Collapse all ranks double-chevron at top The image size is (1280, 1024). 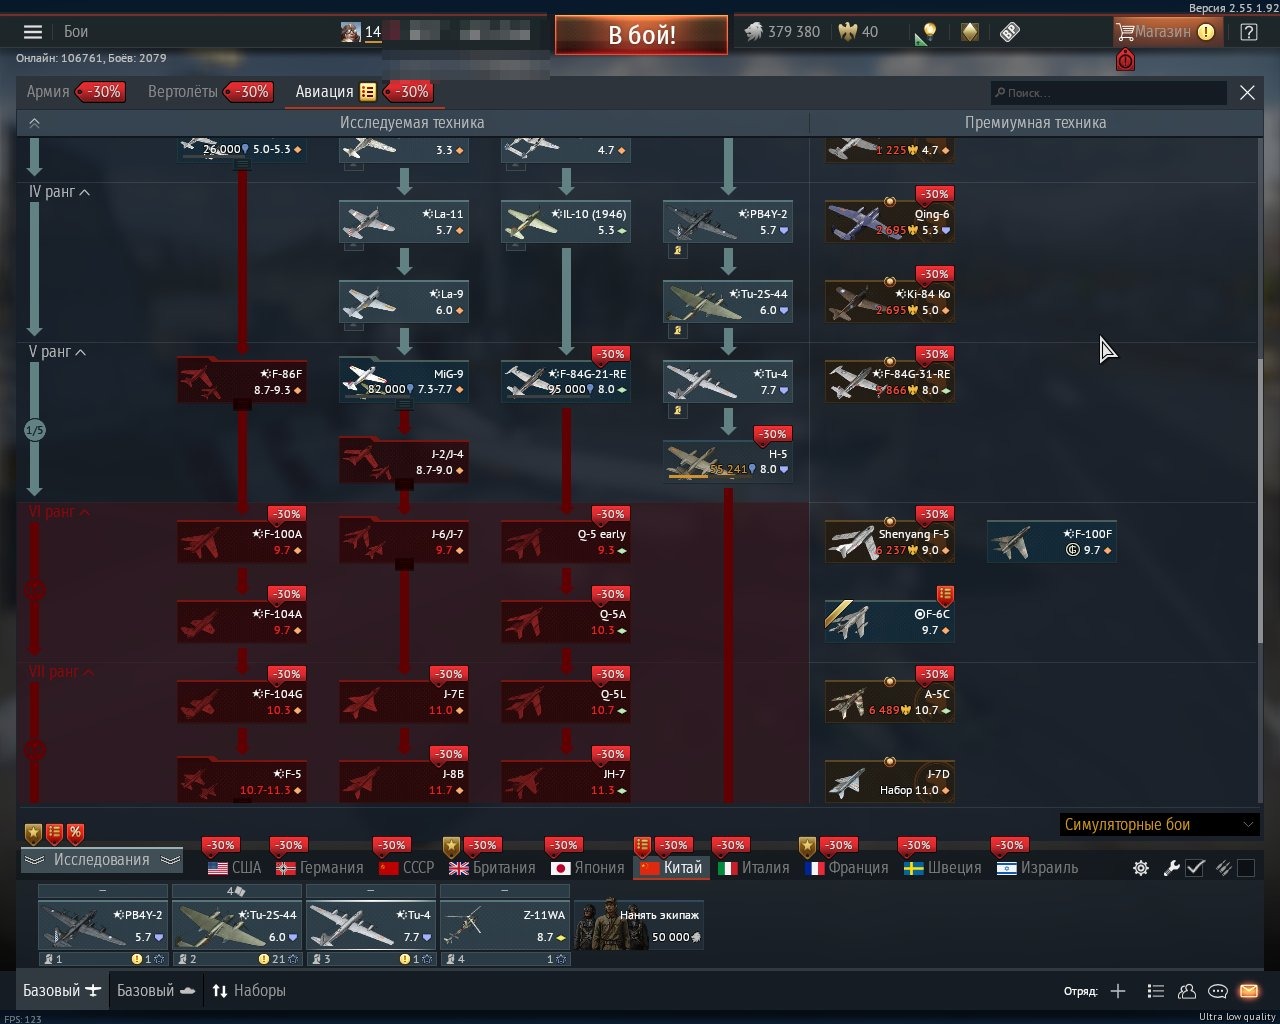(34, 123)
